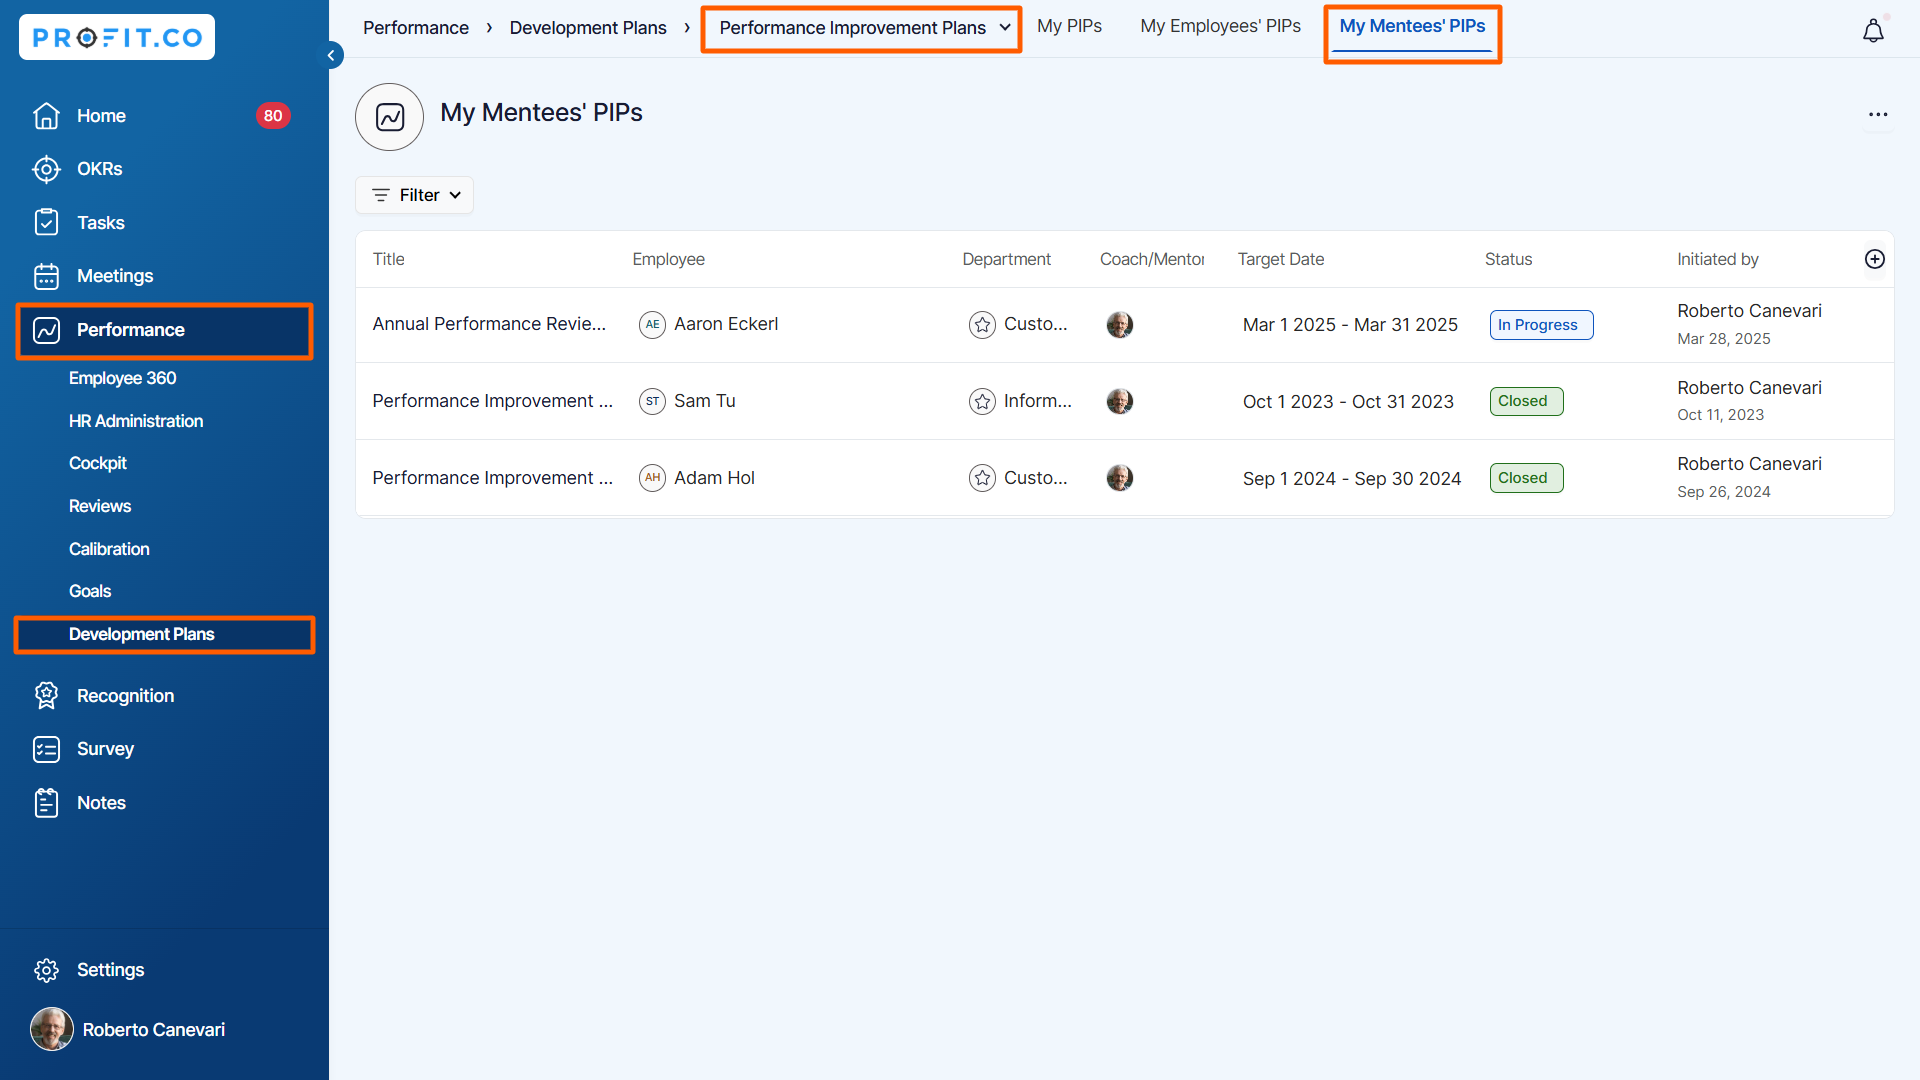
Task: Open the Performance Improvement Plans dropdown
Action: click(863, 28)
